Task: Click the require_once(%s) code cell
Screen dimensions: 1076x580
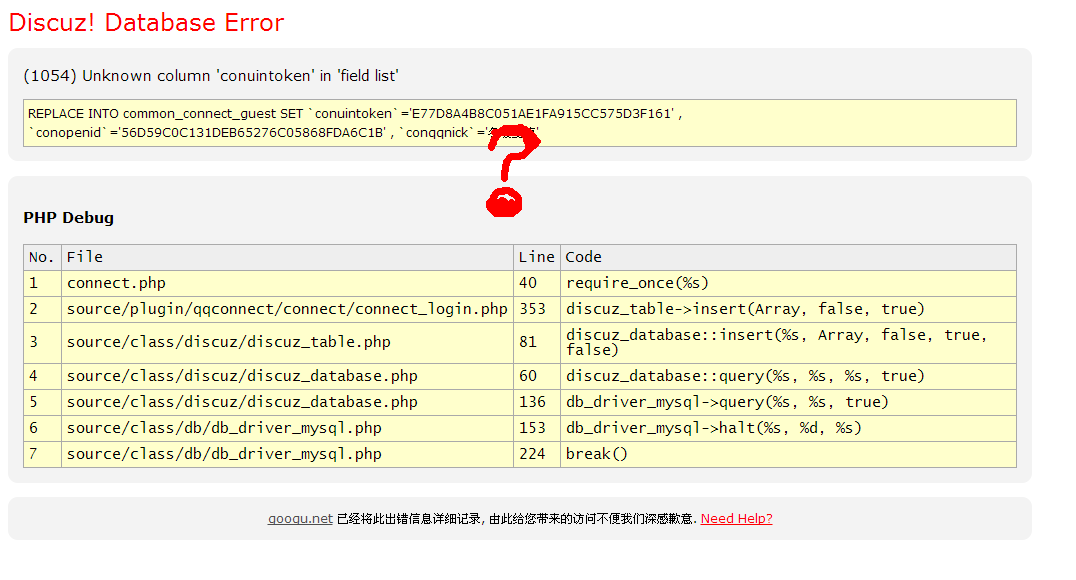Action: [788, 283]
